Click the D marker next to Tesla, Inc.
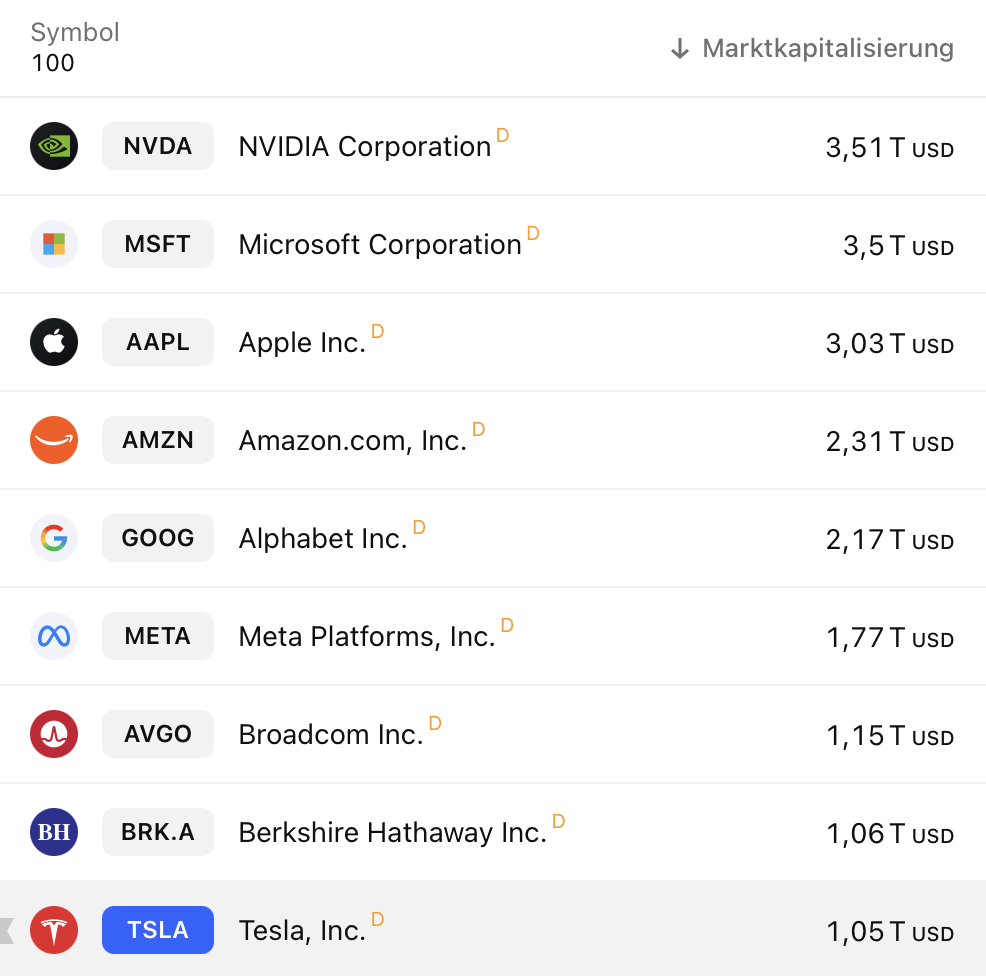This screenshot has width=986, height=976. coord(377,919)
